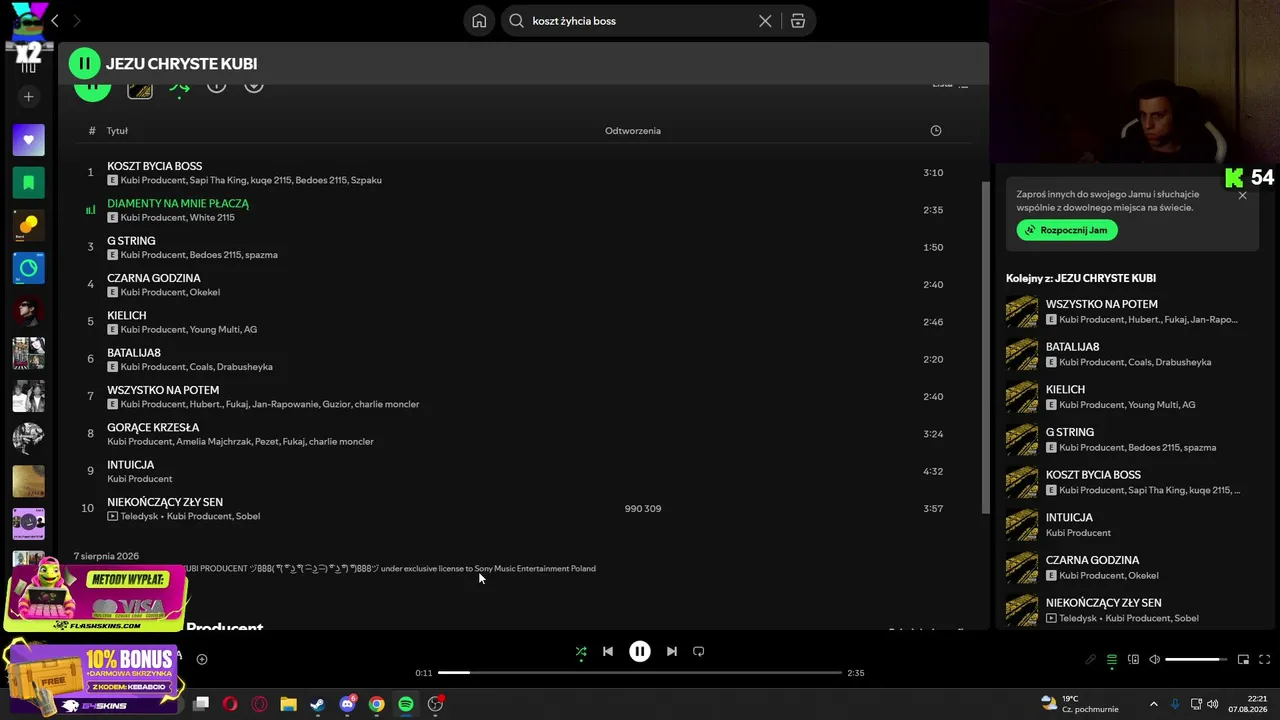
Task: Toggle the queue panel
Action: 1112,660
